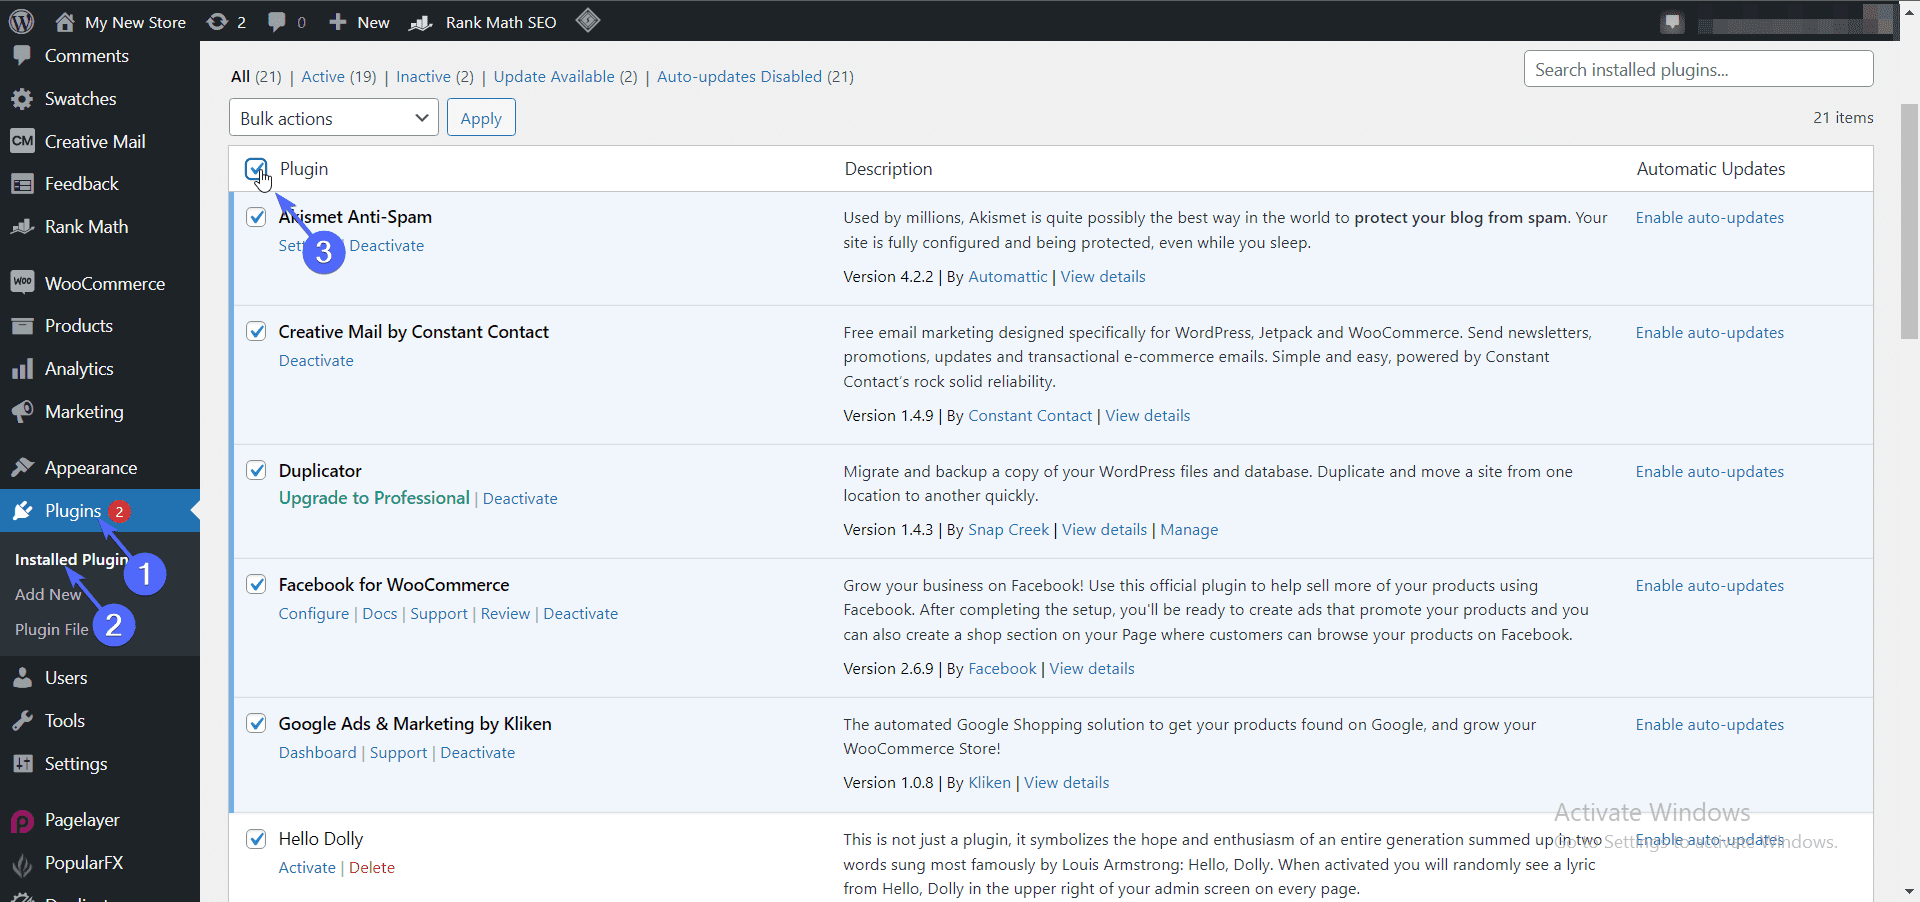Click the Creative Mail CM icon
This screenshot has width=1920, height=902.
[22, 141]
